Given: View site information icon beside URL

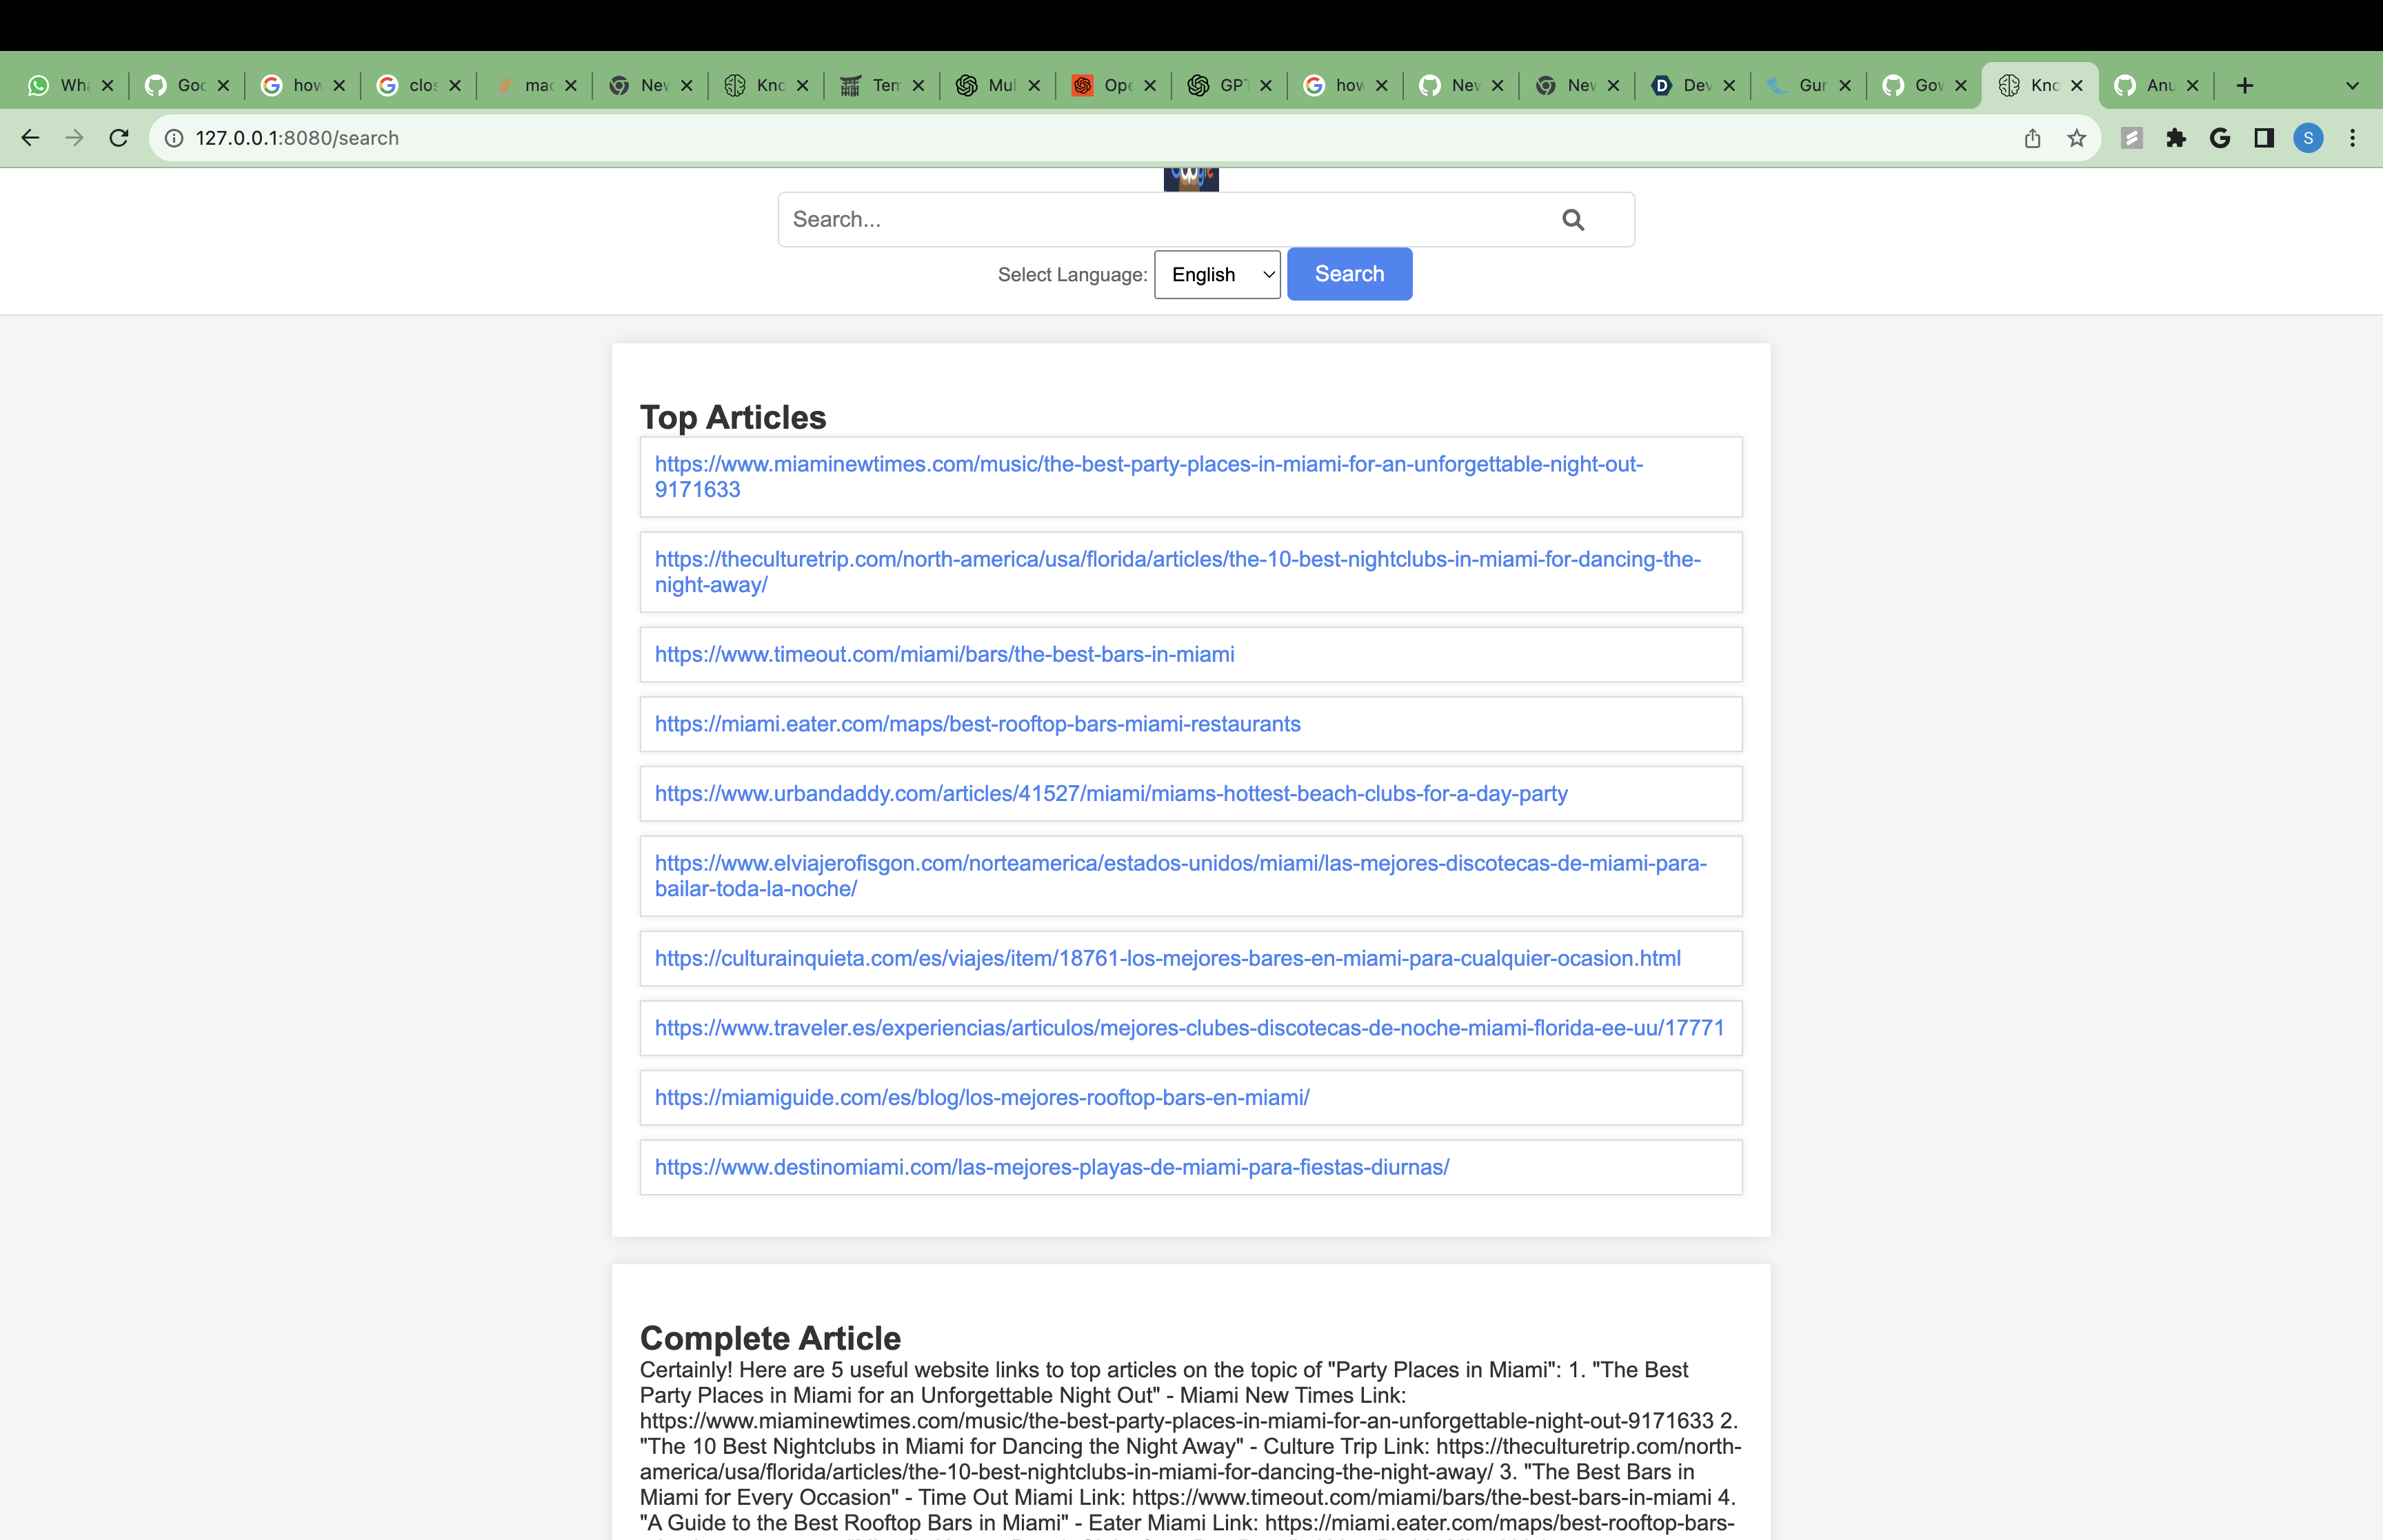Looking at the screenshot, I should click(174, 138).
